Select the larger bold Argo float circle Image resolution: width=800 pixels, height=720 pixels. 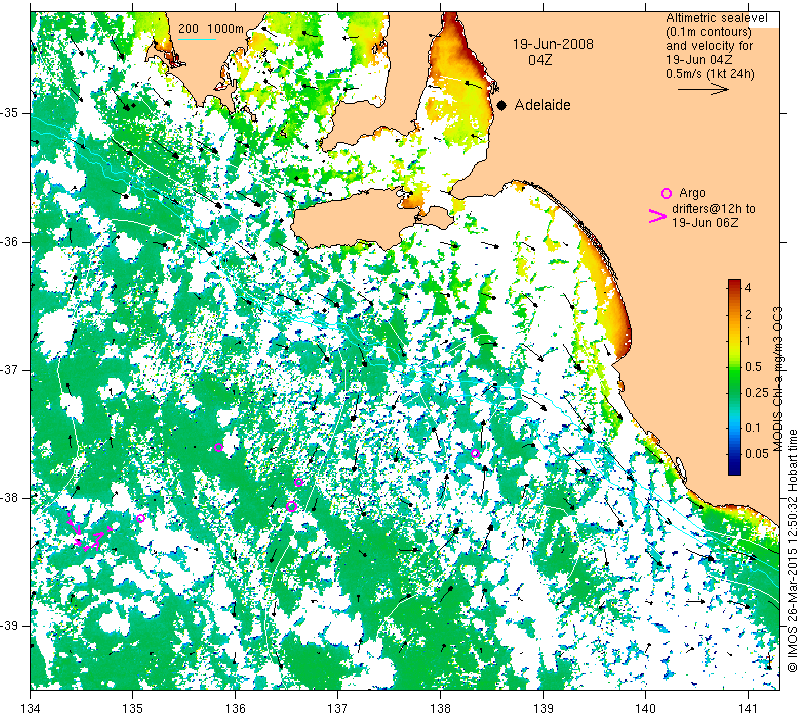tap(291, 506)
